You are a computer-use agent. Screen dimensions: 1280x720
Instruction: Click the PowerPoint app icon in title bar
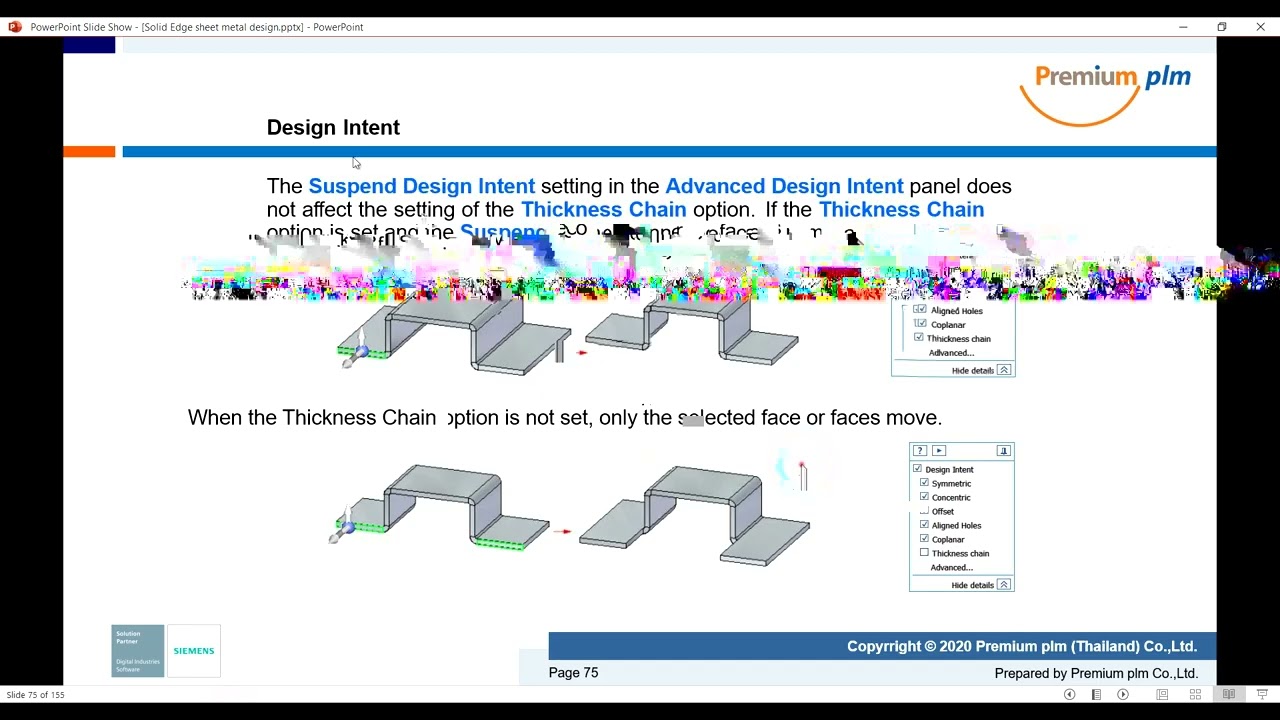pos(14,27)
